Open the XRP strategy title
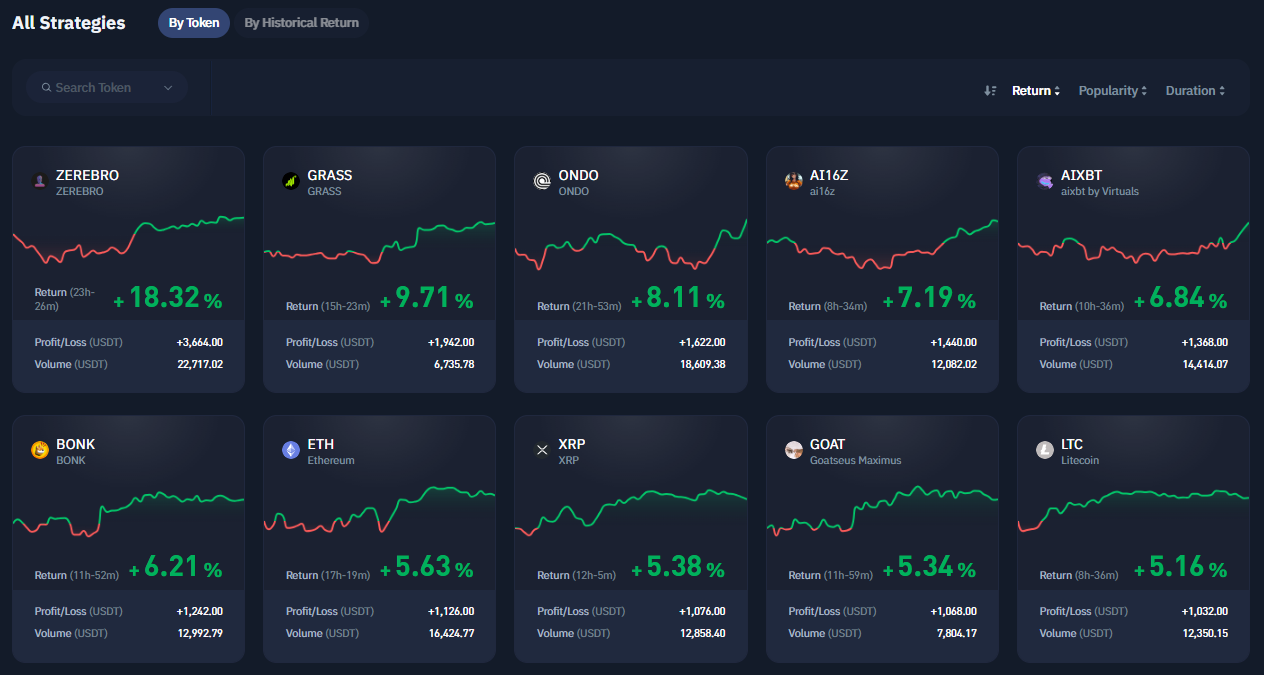1264x675 pixels. coord(572,444)
